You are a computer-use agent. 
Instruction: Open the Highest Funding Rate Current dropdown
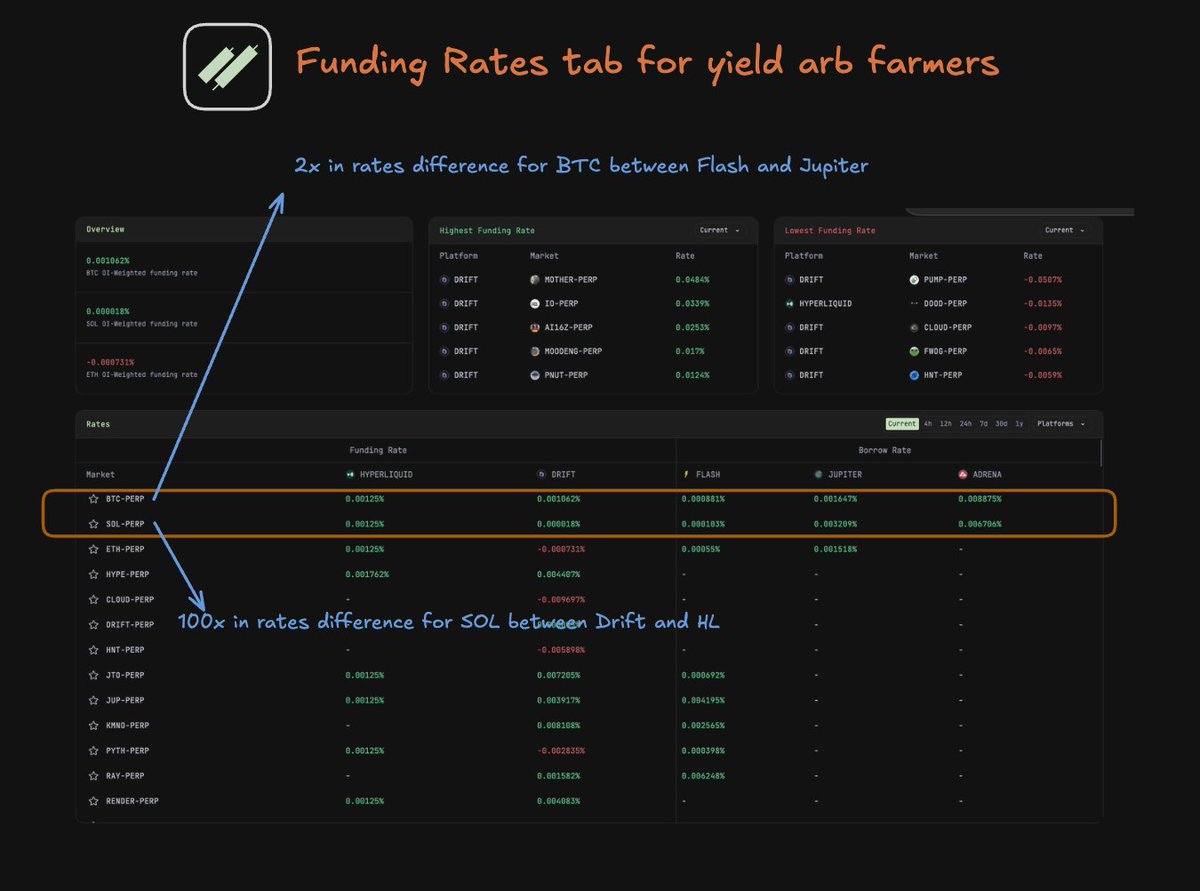(x=720, y=230)
